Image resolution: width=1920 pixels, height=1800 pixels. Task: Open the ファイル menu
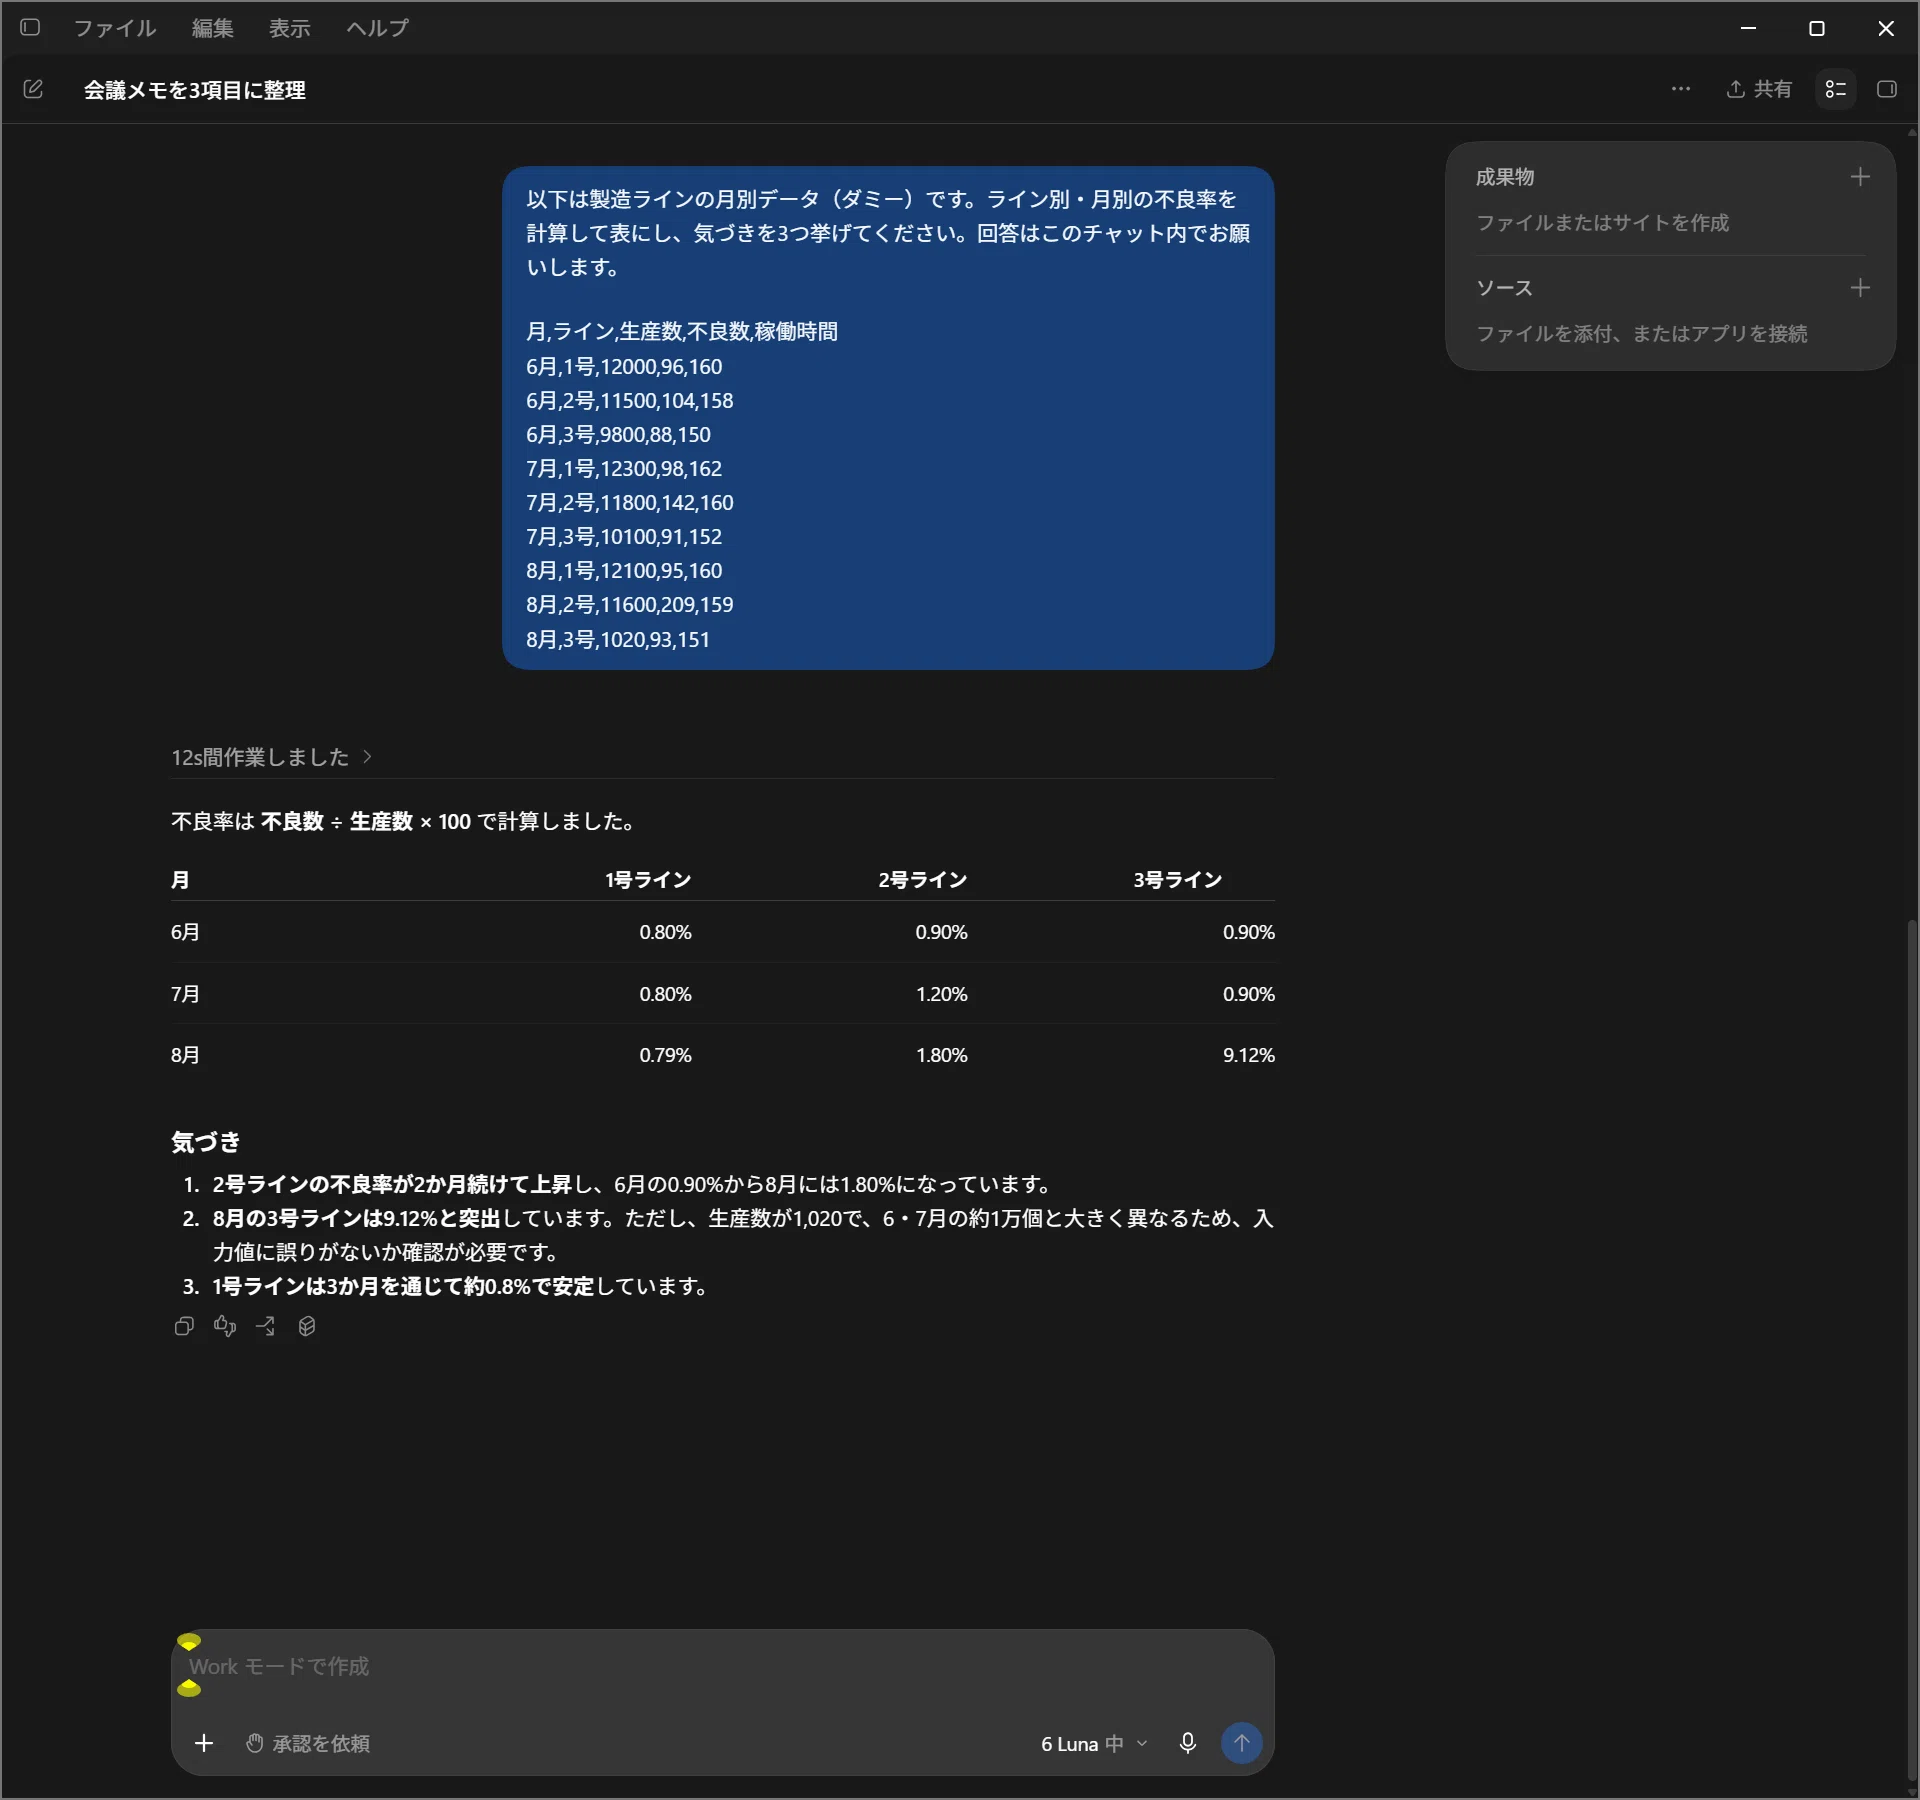click(115, 28)
